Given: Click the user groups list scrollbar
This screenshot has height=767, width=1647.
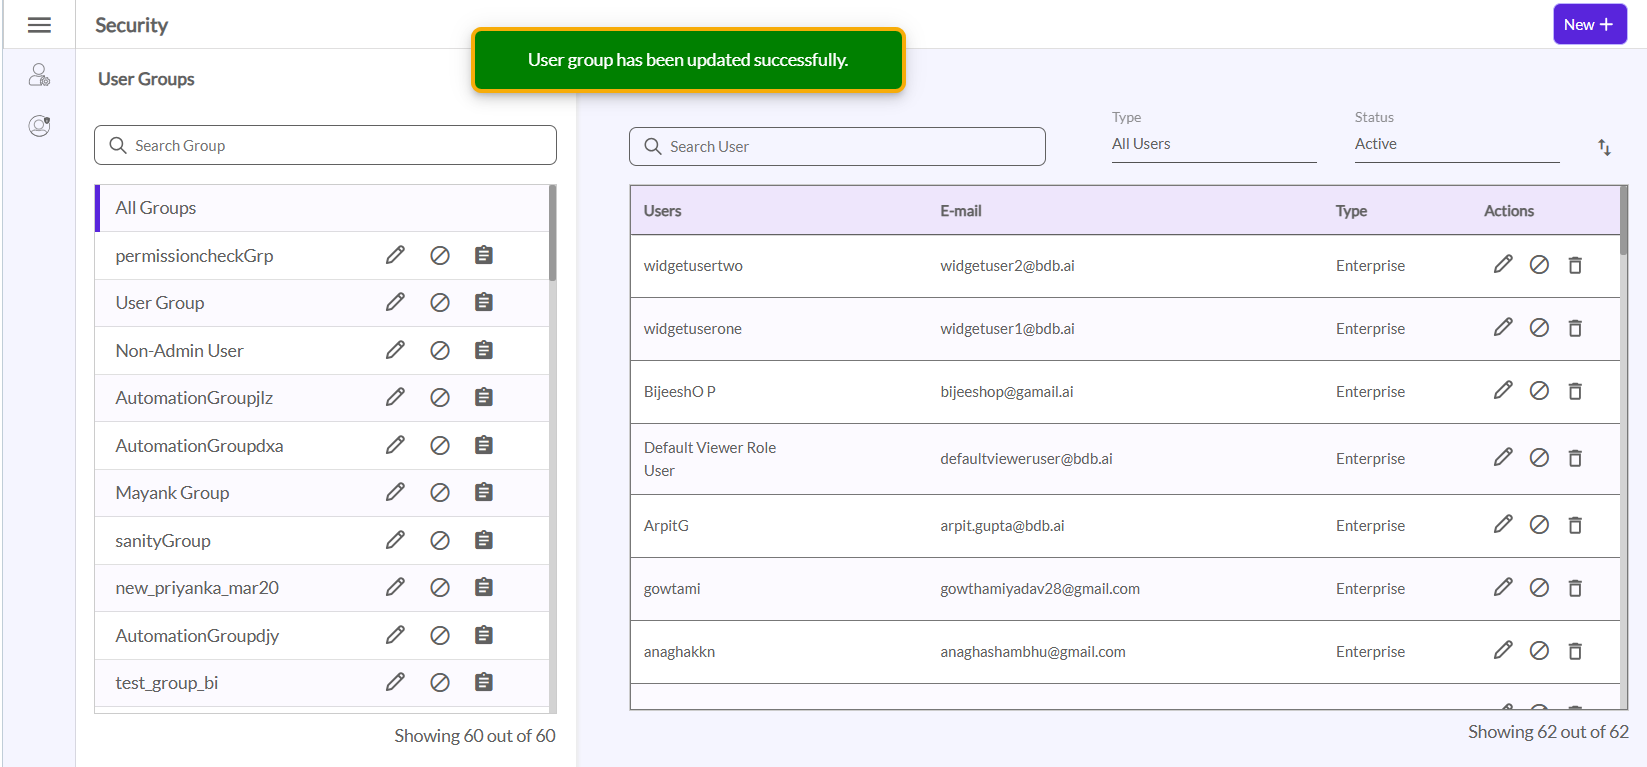Looking at the screenshot, I should coord(553,235).
